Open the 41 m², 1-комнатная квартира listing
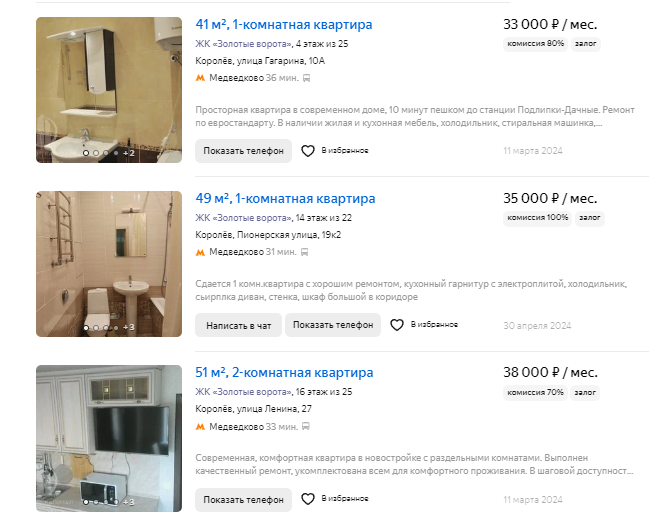Screen dimensions: 663x520 [x=284, y=25]
